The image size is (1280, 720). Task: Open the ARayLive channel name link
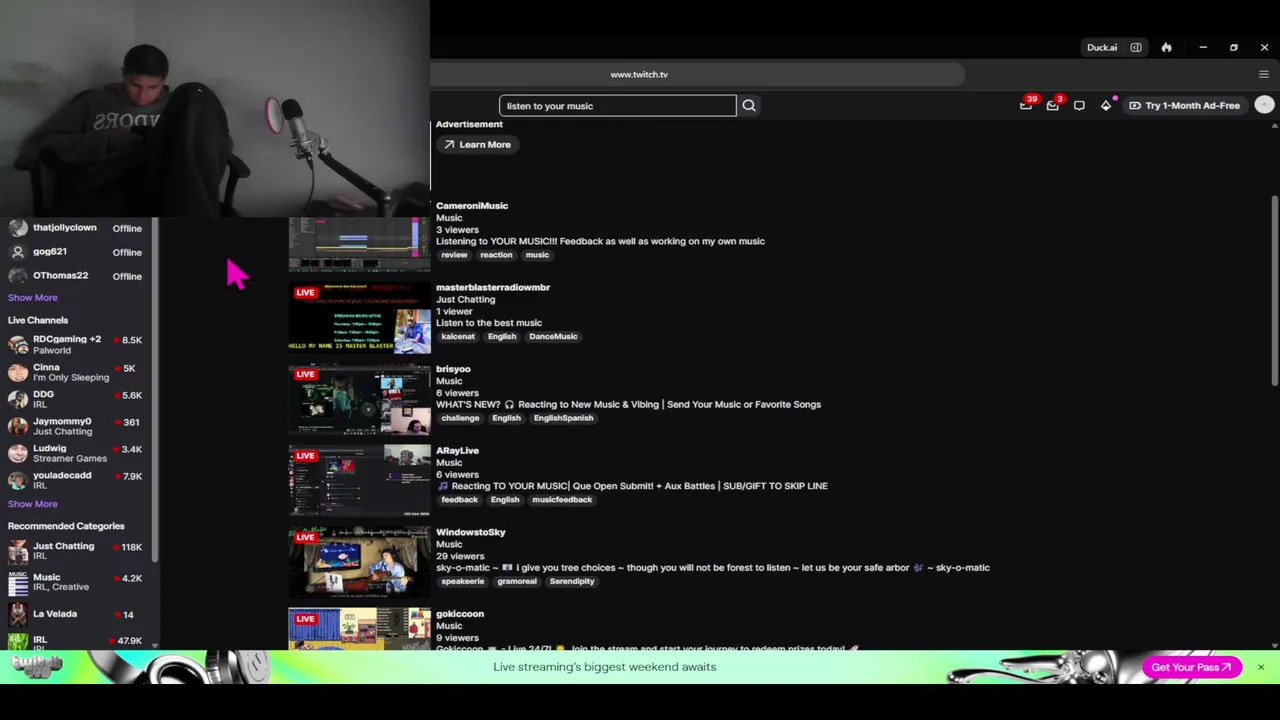click(x=457, y=451)
